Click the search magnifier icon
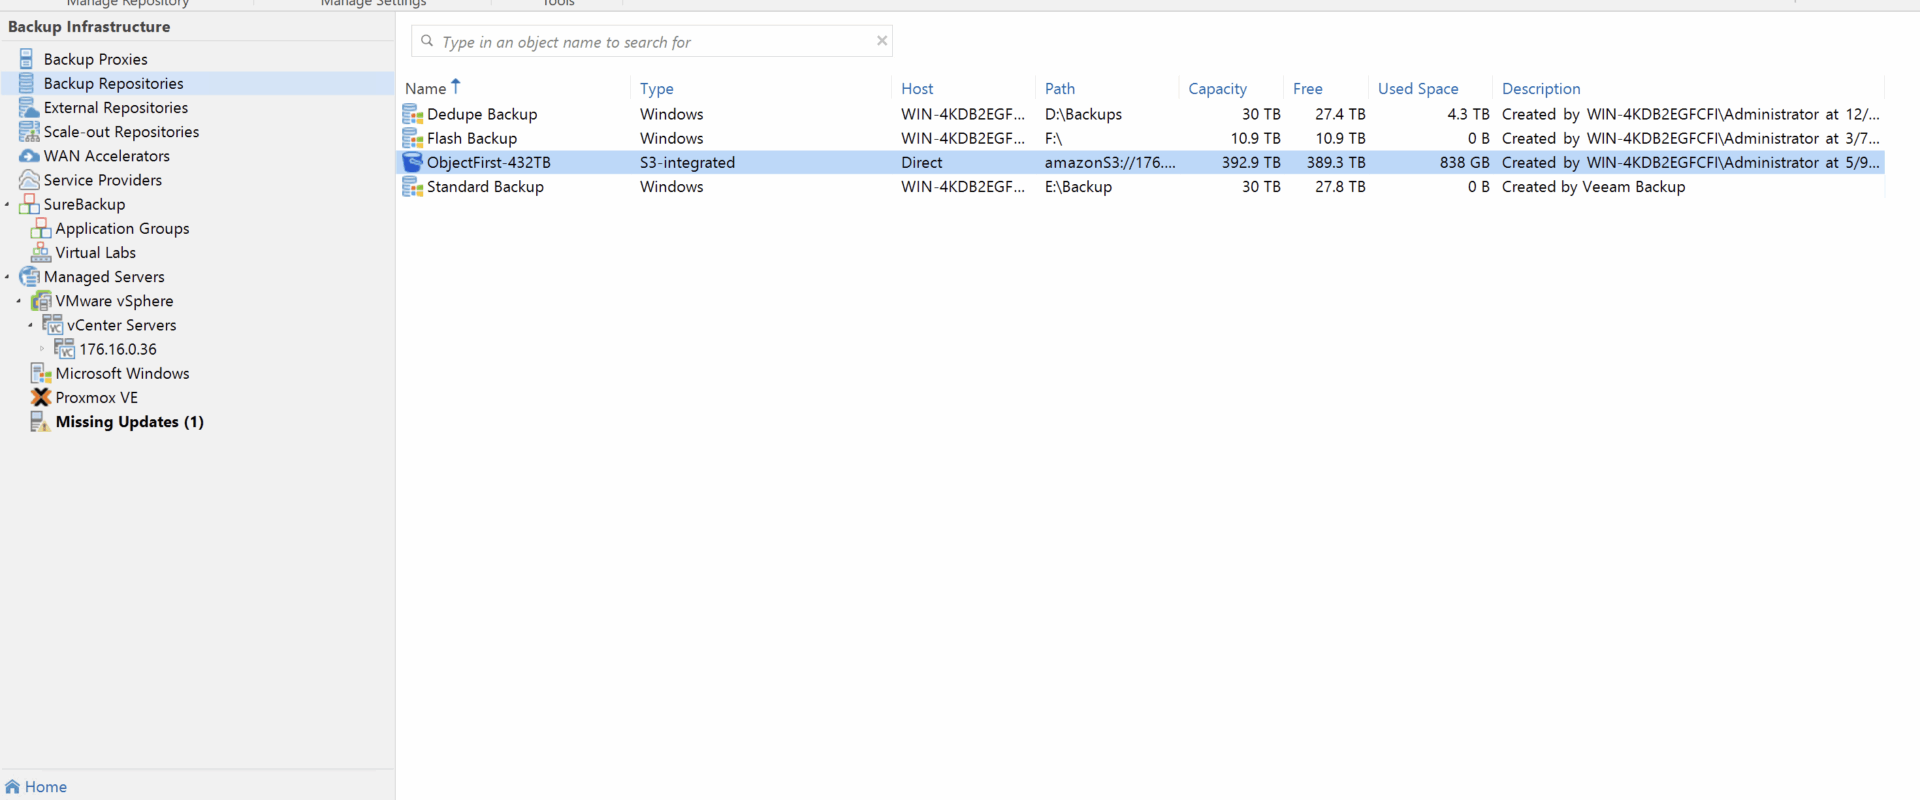This screenshot has width=1920, height=800. click(x=427, y=41)
